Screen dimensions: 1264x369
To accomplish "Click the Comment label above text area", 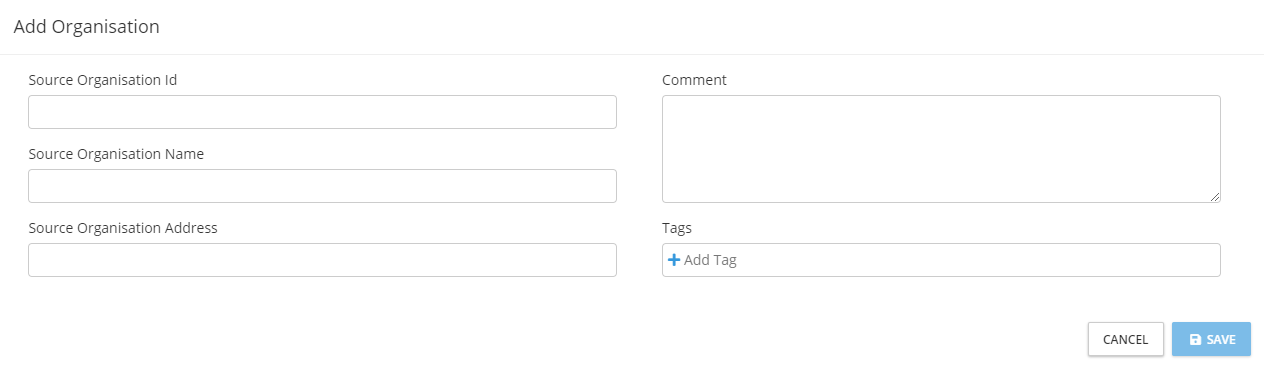I will pyautogui.click(x=694, y=80).
